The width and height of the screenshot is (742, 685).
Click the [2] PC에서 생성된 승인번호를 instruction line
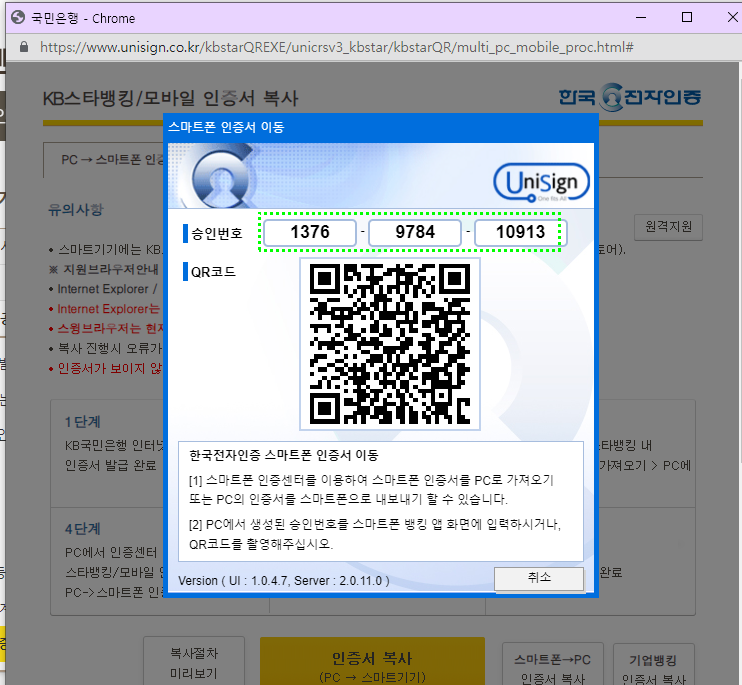tap(375, 524)
